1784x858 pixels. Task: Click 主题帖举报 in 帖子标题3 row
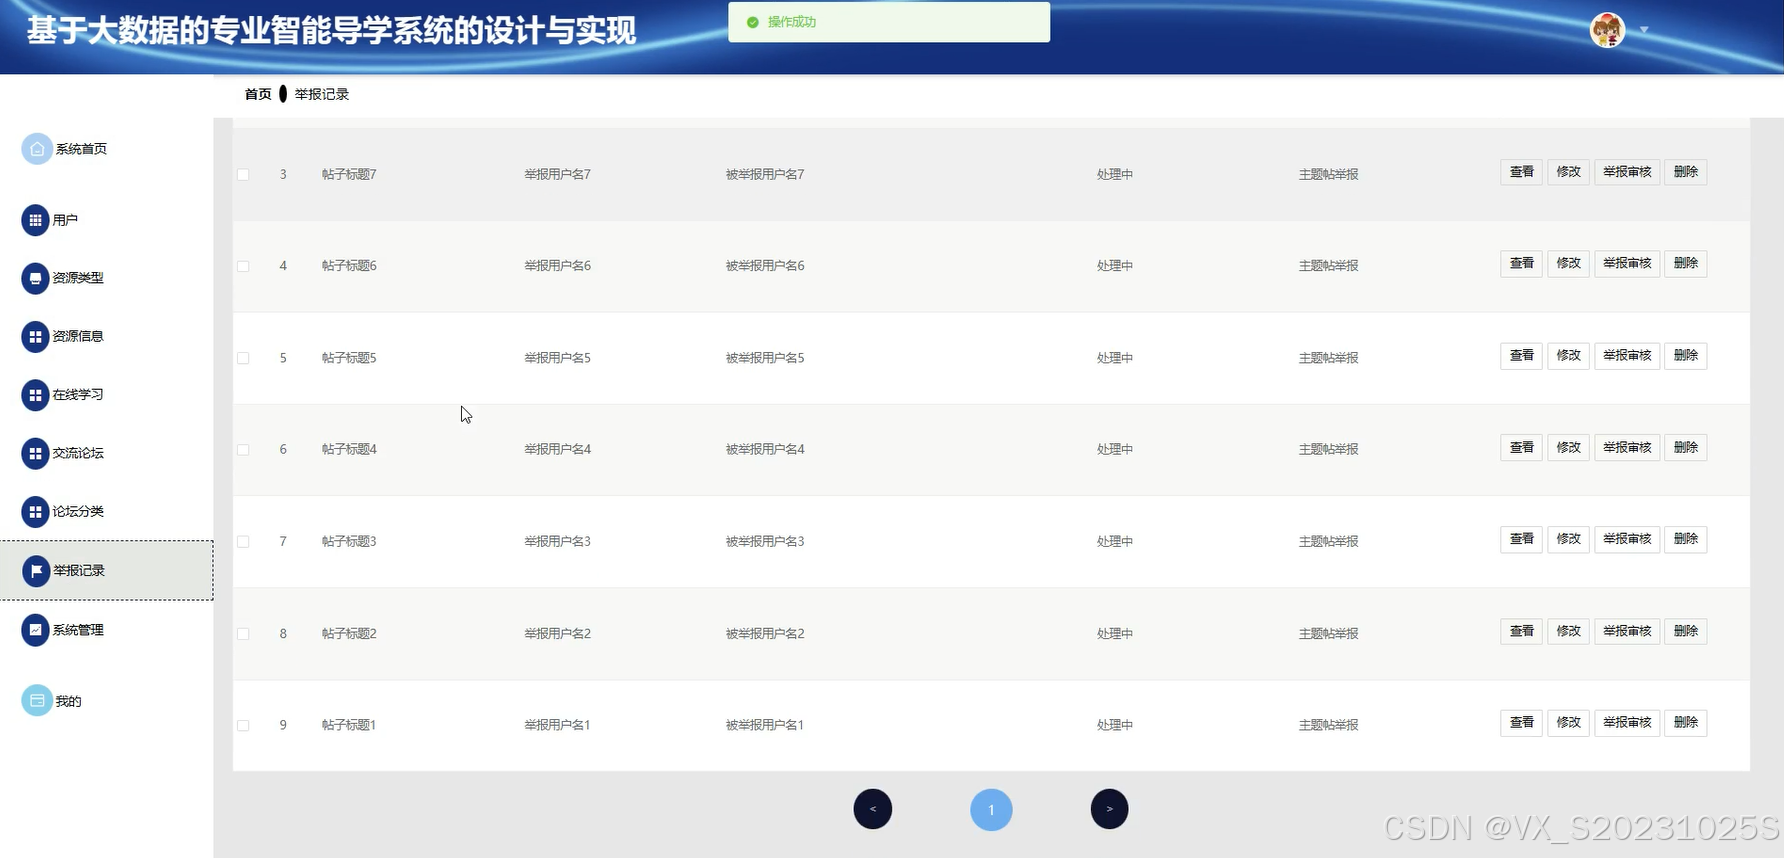pos(1328,542)
